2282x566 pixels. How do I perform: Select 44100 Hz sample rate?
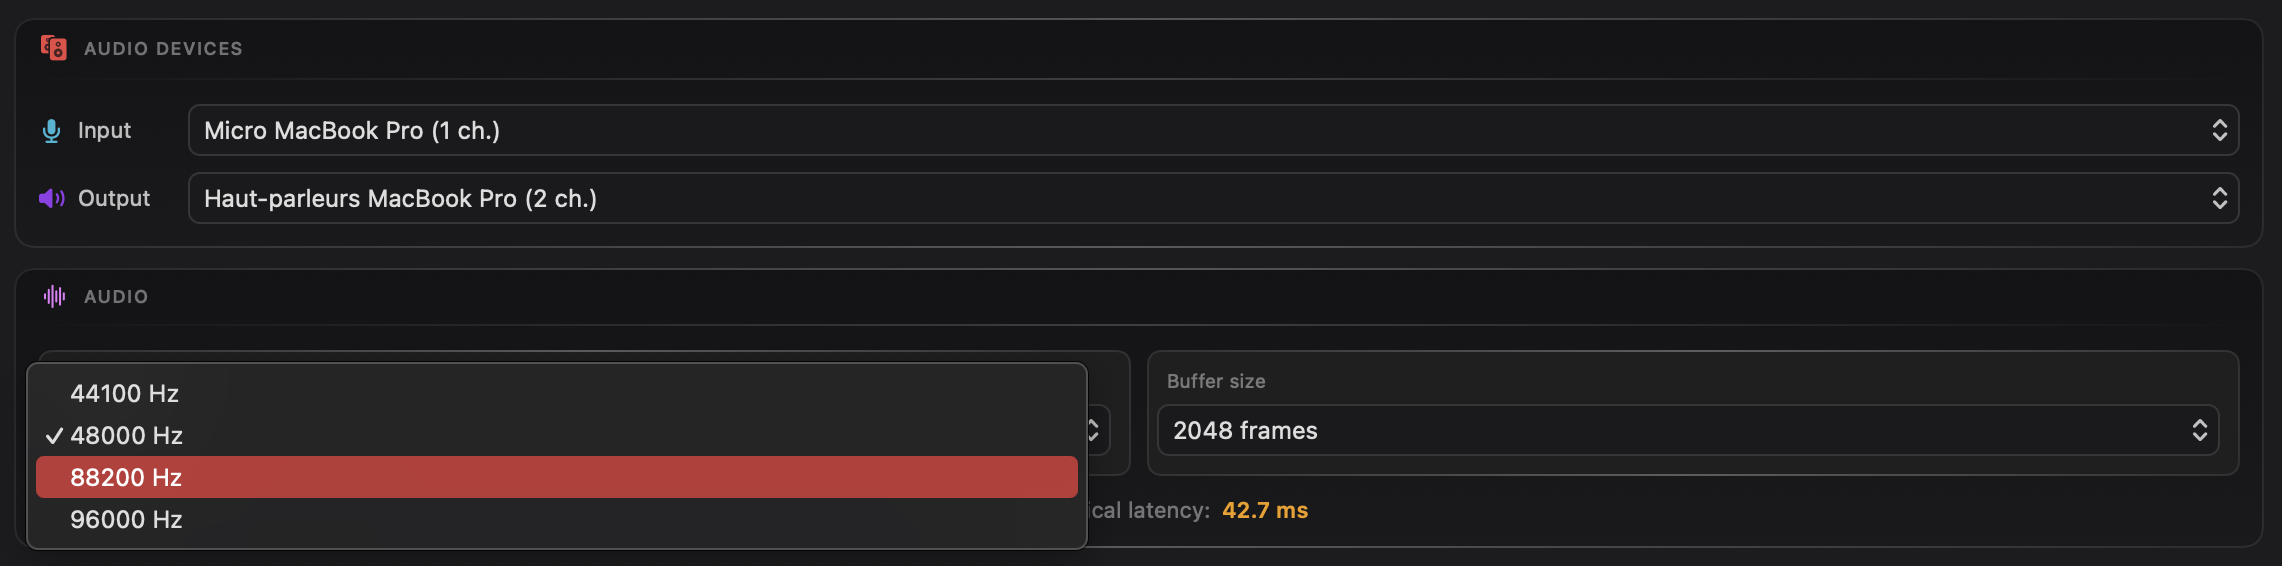tap(125, 394)
